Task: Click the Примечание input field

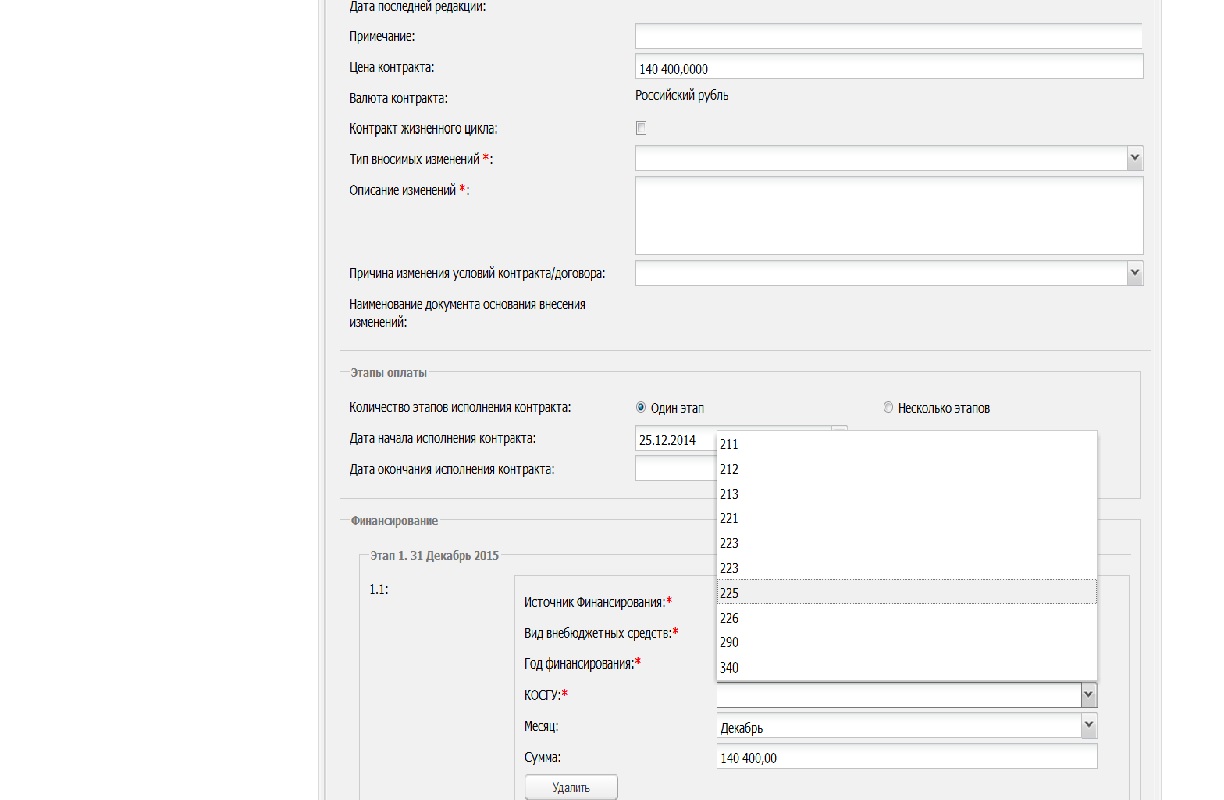Action: click(889, 36)
